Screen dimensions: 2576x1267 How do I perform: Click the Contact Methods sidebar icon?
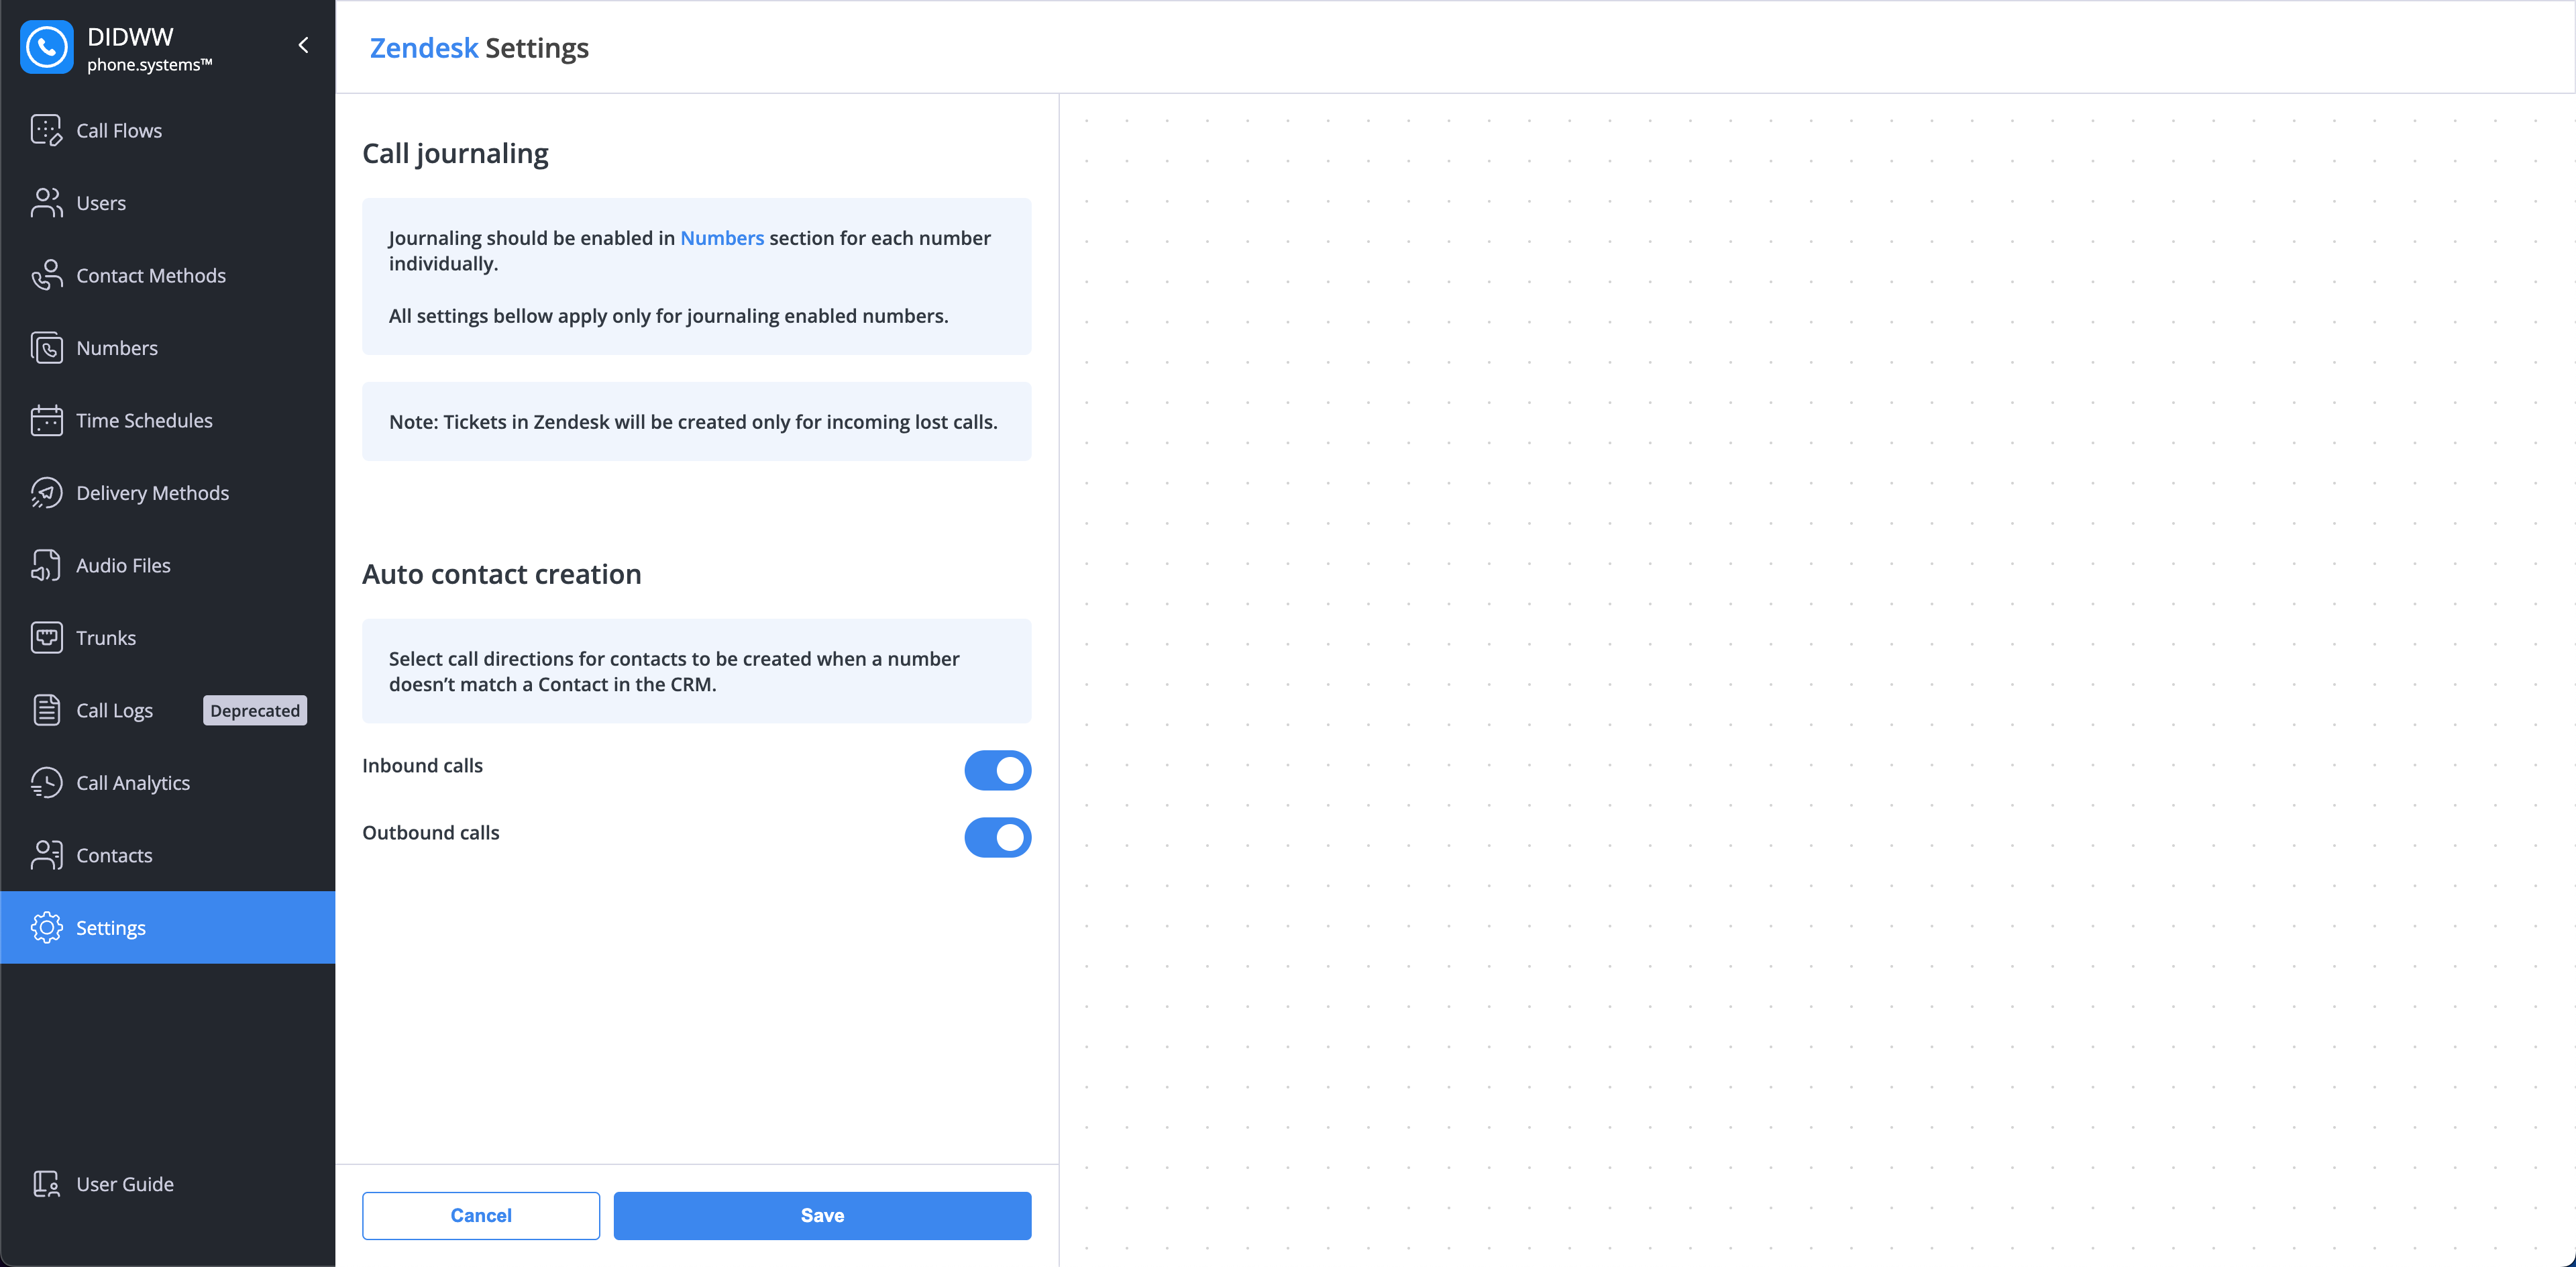coord(46,275)
